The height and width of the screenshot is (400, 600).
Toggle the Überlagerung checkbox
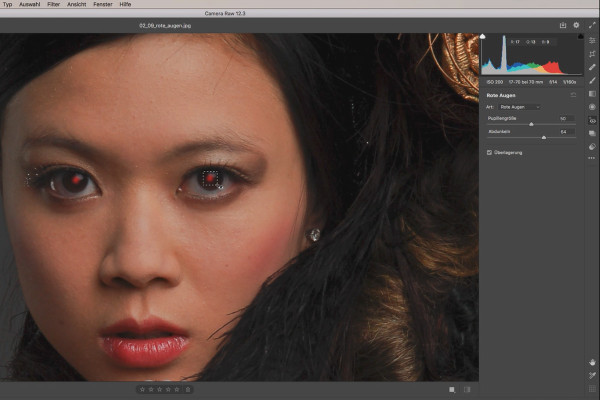tap(489, 152)
